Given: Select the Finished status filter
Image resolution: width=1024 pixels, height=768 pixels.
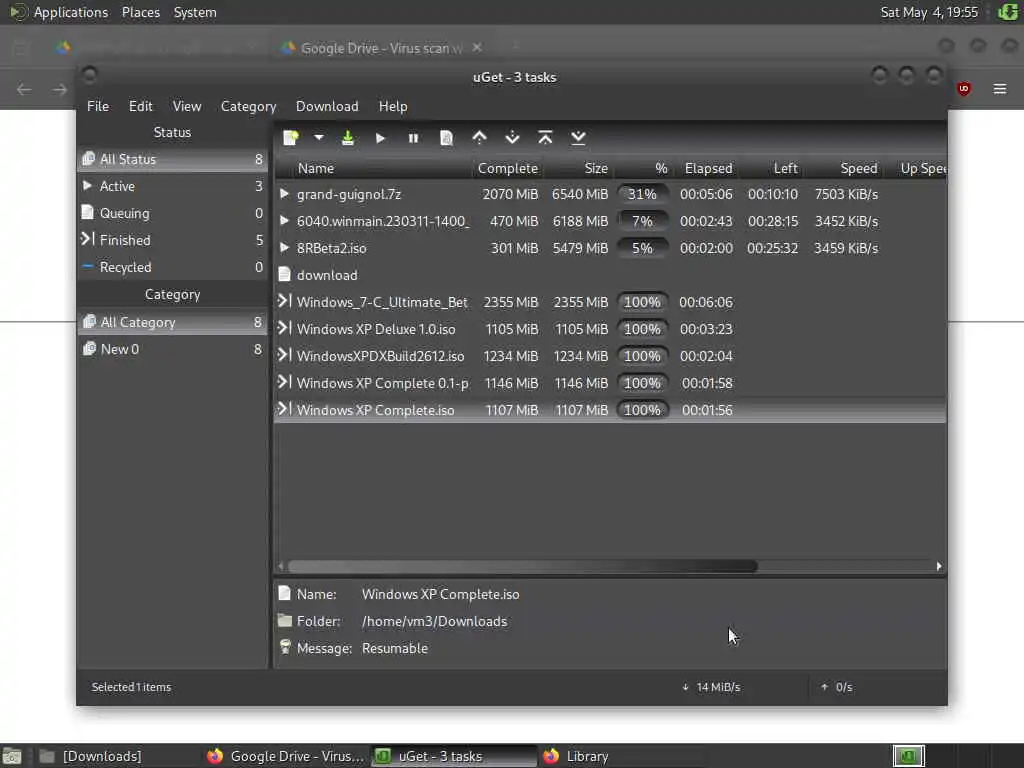Looking at the screenshot, I should tap(172, 240).
